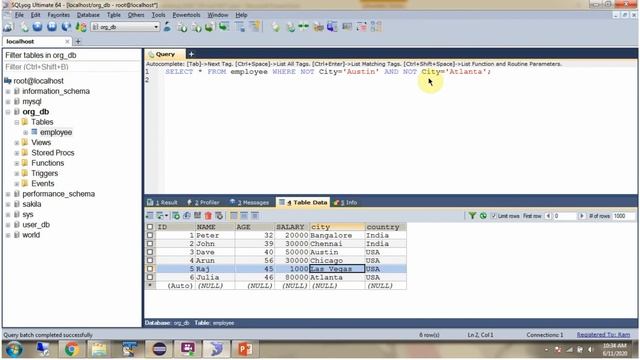640x360 pixels.
Task: Expand the Views folder node
Action: [x=17, y=142]
